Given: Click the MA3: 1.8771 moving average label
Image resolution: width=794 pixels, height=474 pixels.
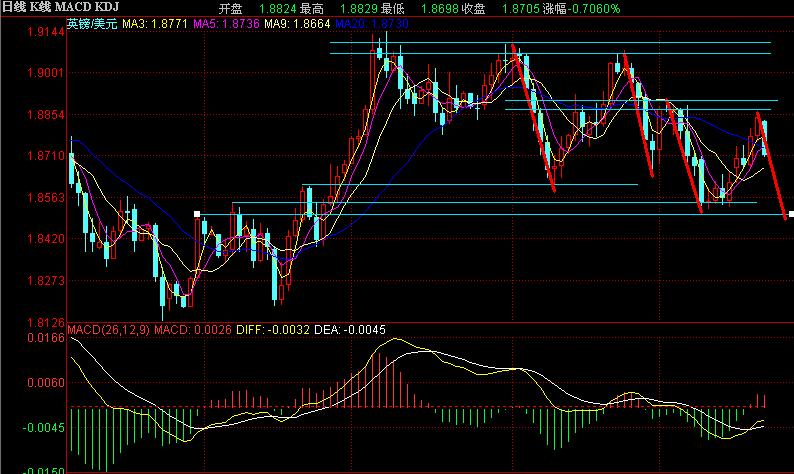Looking at the screenshot, I should pyautogui.click(x=155, y=24).
